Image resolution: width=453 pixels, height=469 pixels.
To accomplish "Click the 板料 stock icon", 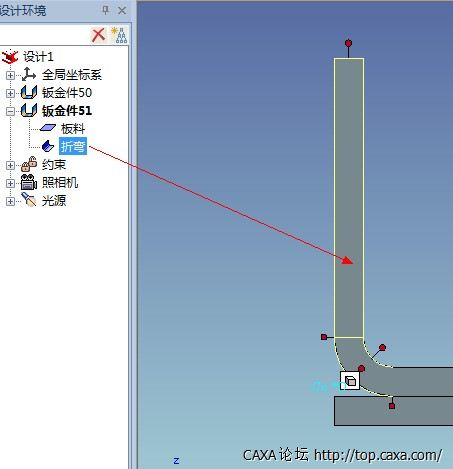I will 48,128.
